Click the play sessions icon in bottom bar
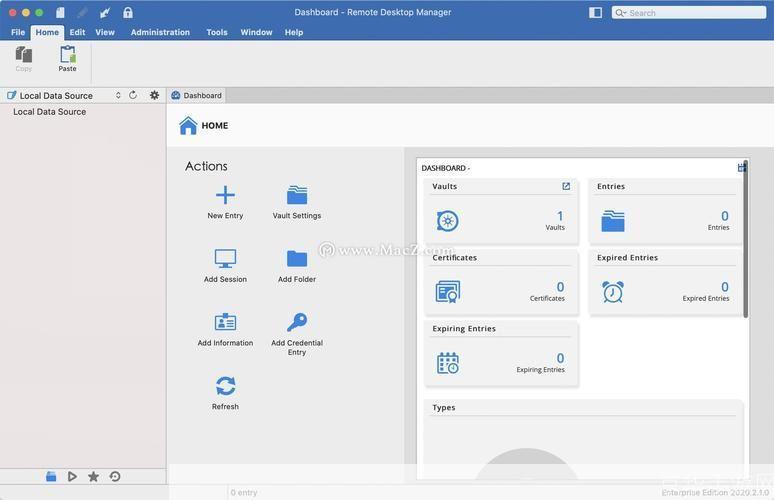This screenshot has height=500, width=774. (x=72, y=476)
